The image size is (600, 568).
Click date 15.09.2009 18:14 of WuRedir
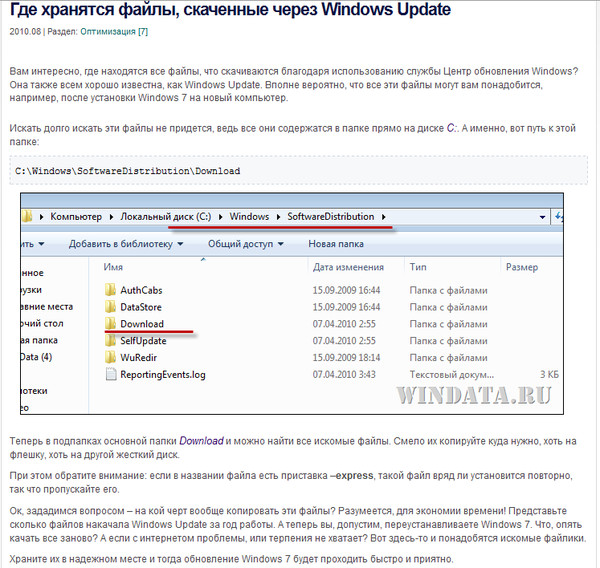346,357
